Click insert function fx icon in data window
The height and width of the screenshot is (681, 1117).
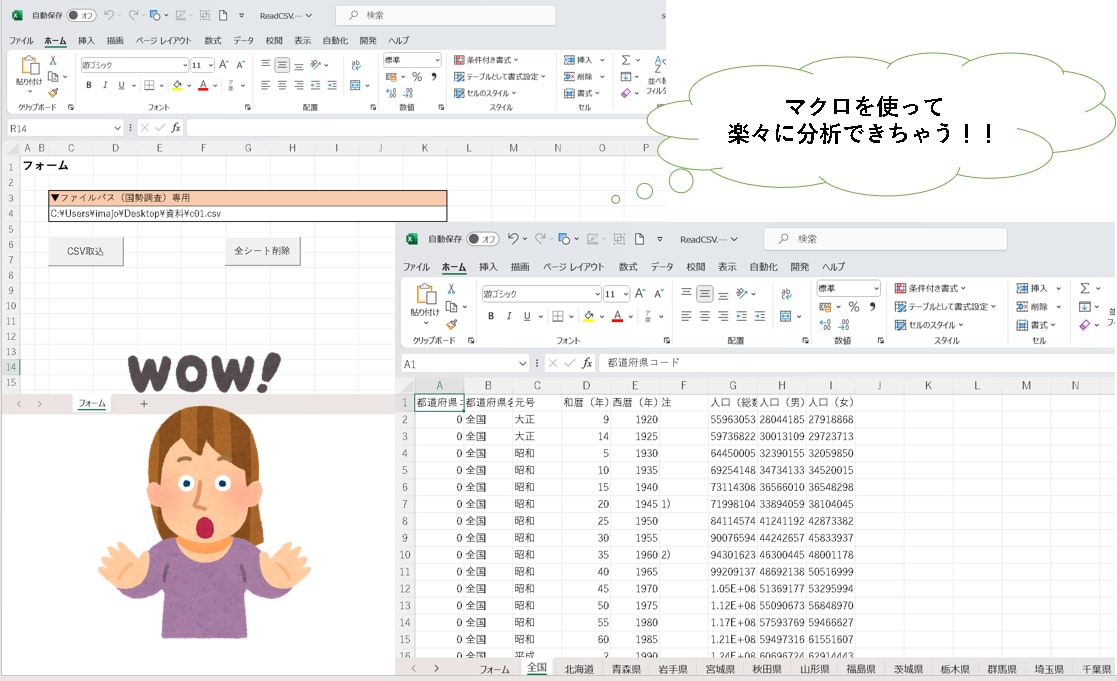[587, 363]
